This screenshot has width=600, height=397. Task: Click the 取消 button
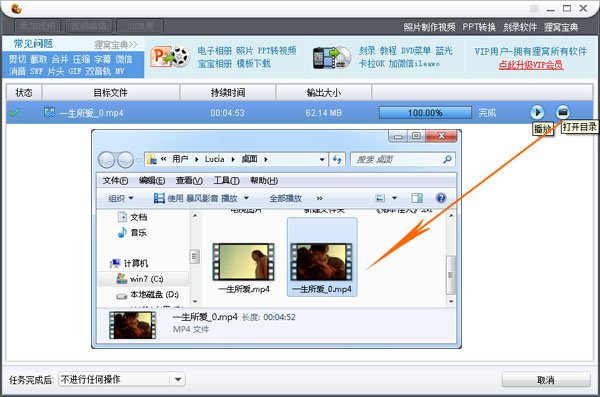click(546, 380)
